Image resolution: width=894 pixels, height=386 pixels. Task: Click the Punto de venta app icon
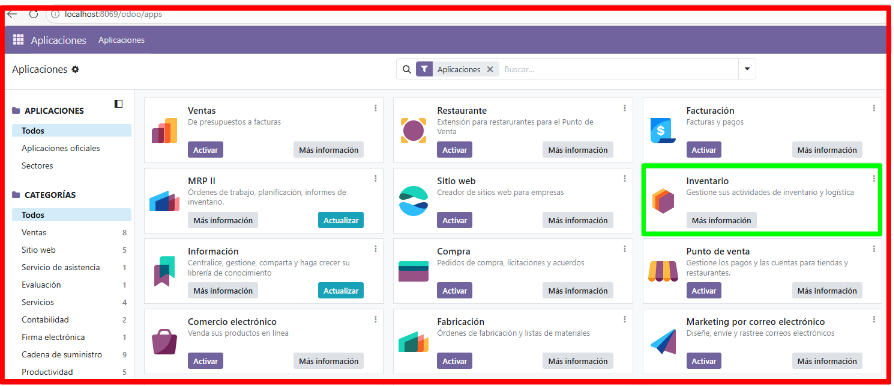[663, 271]
